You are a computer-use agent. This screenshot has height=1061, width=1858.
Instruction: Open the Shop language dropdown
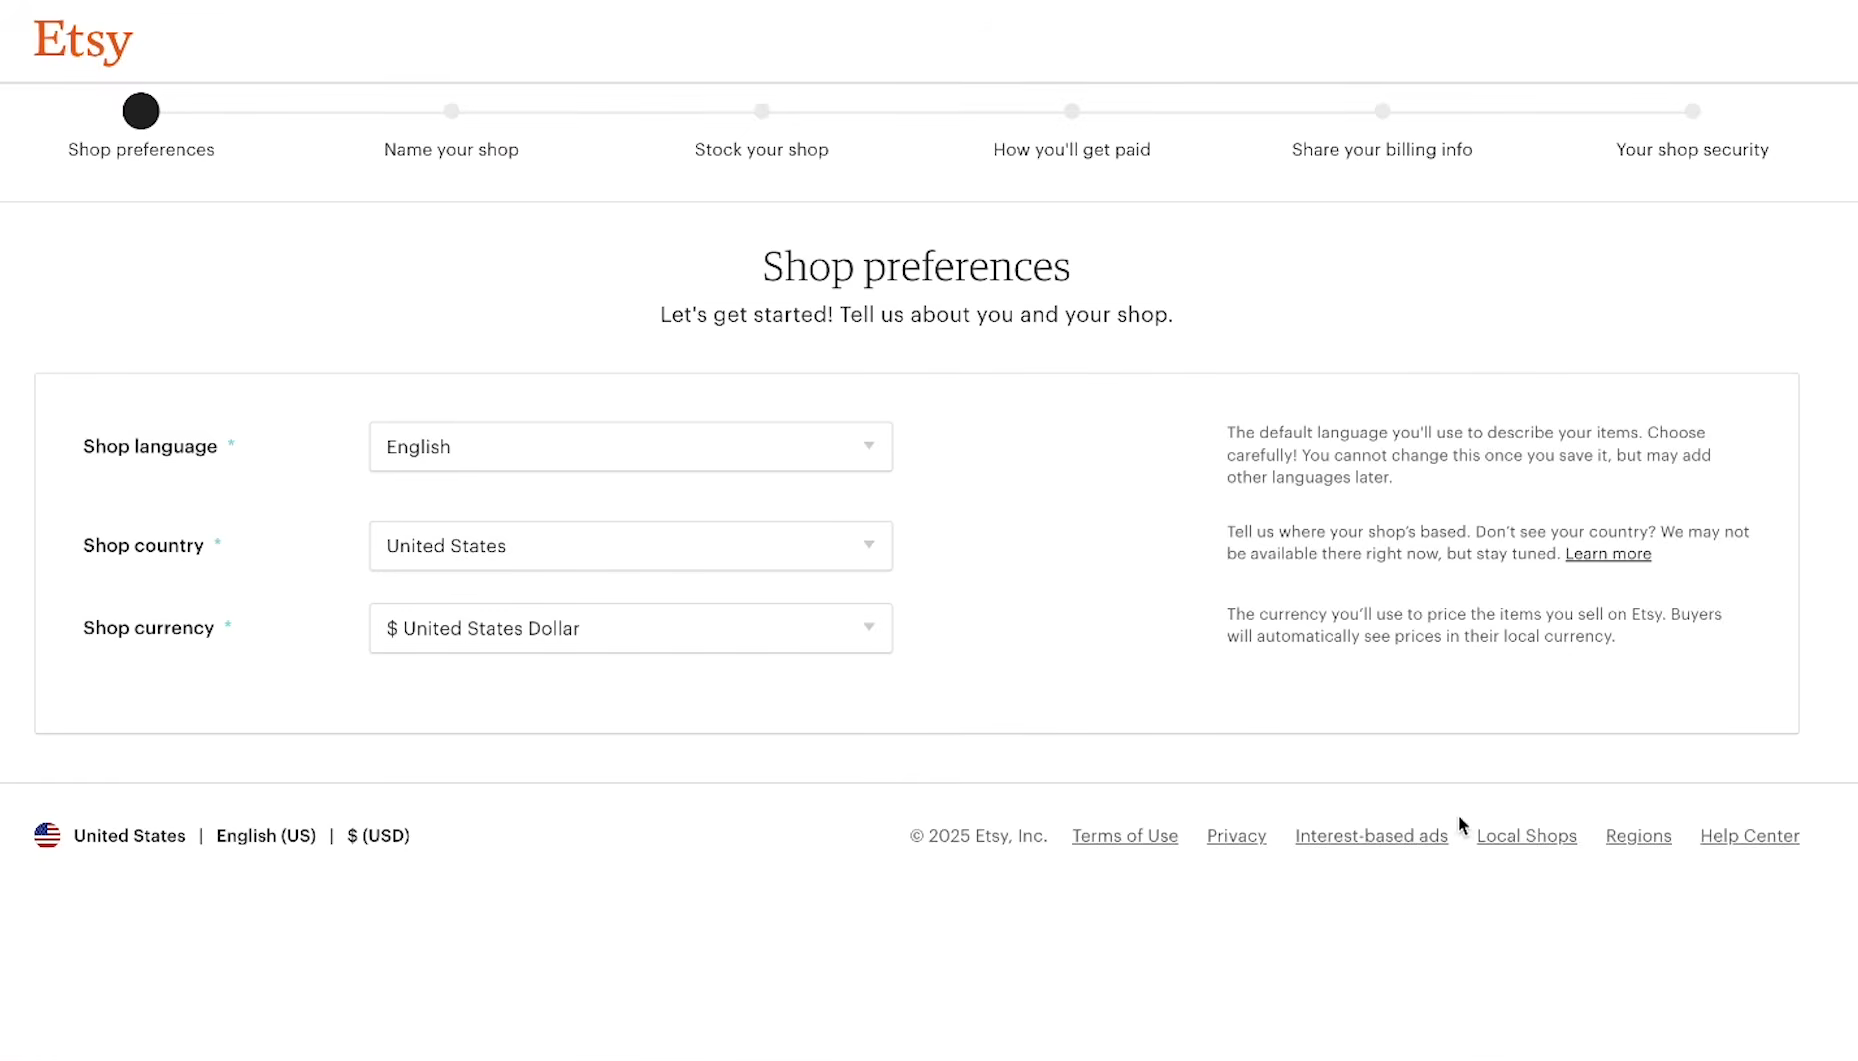click(631, 447)
